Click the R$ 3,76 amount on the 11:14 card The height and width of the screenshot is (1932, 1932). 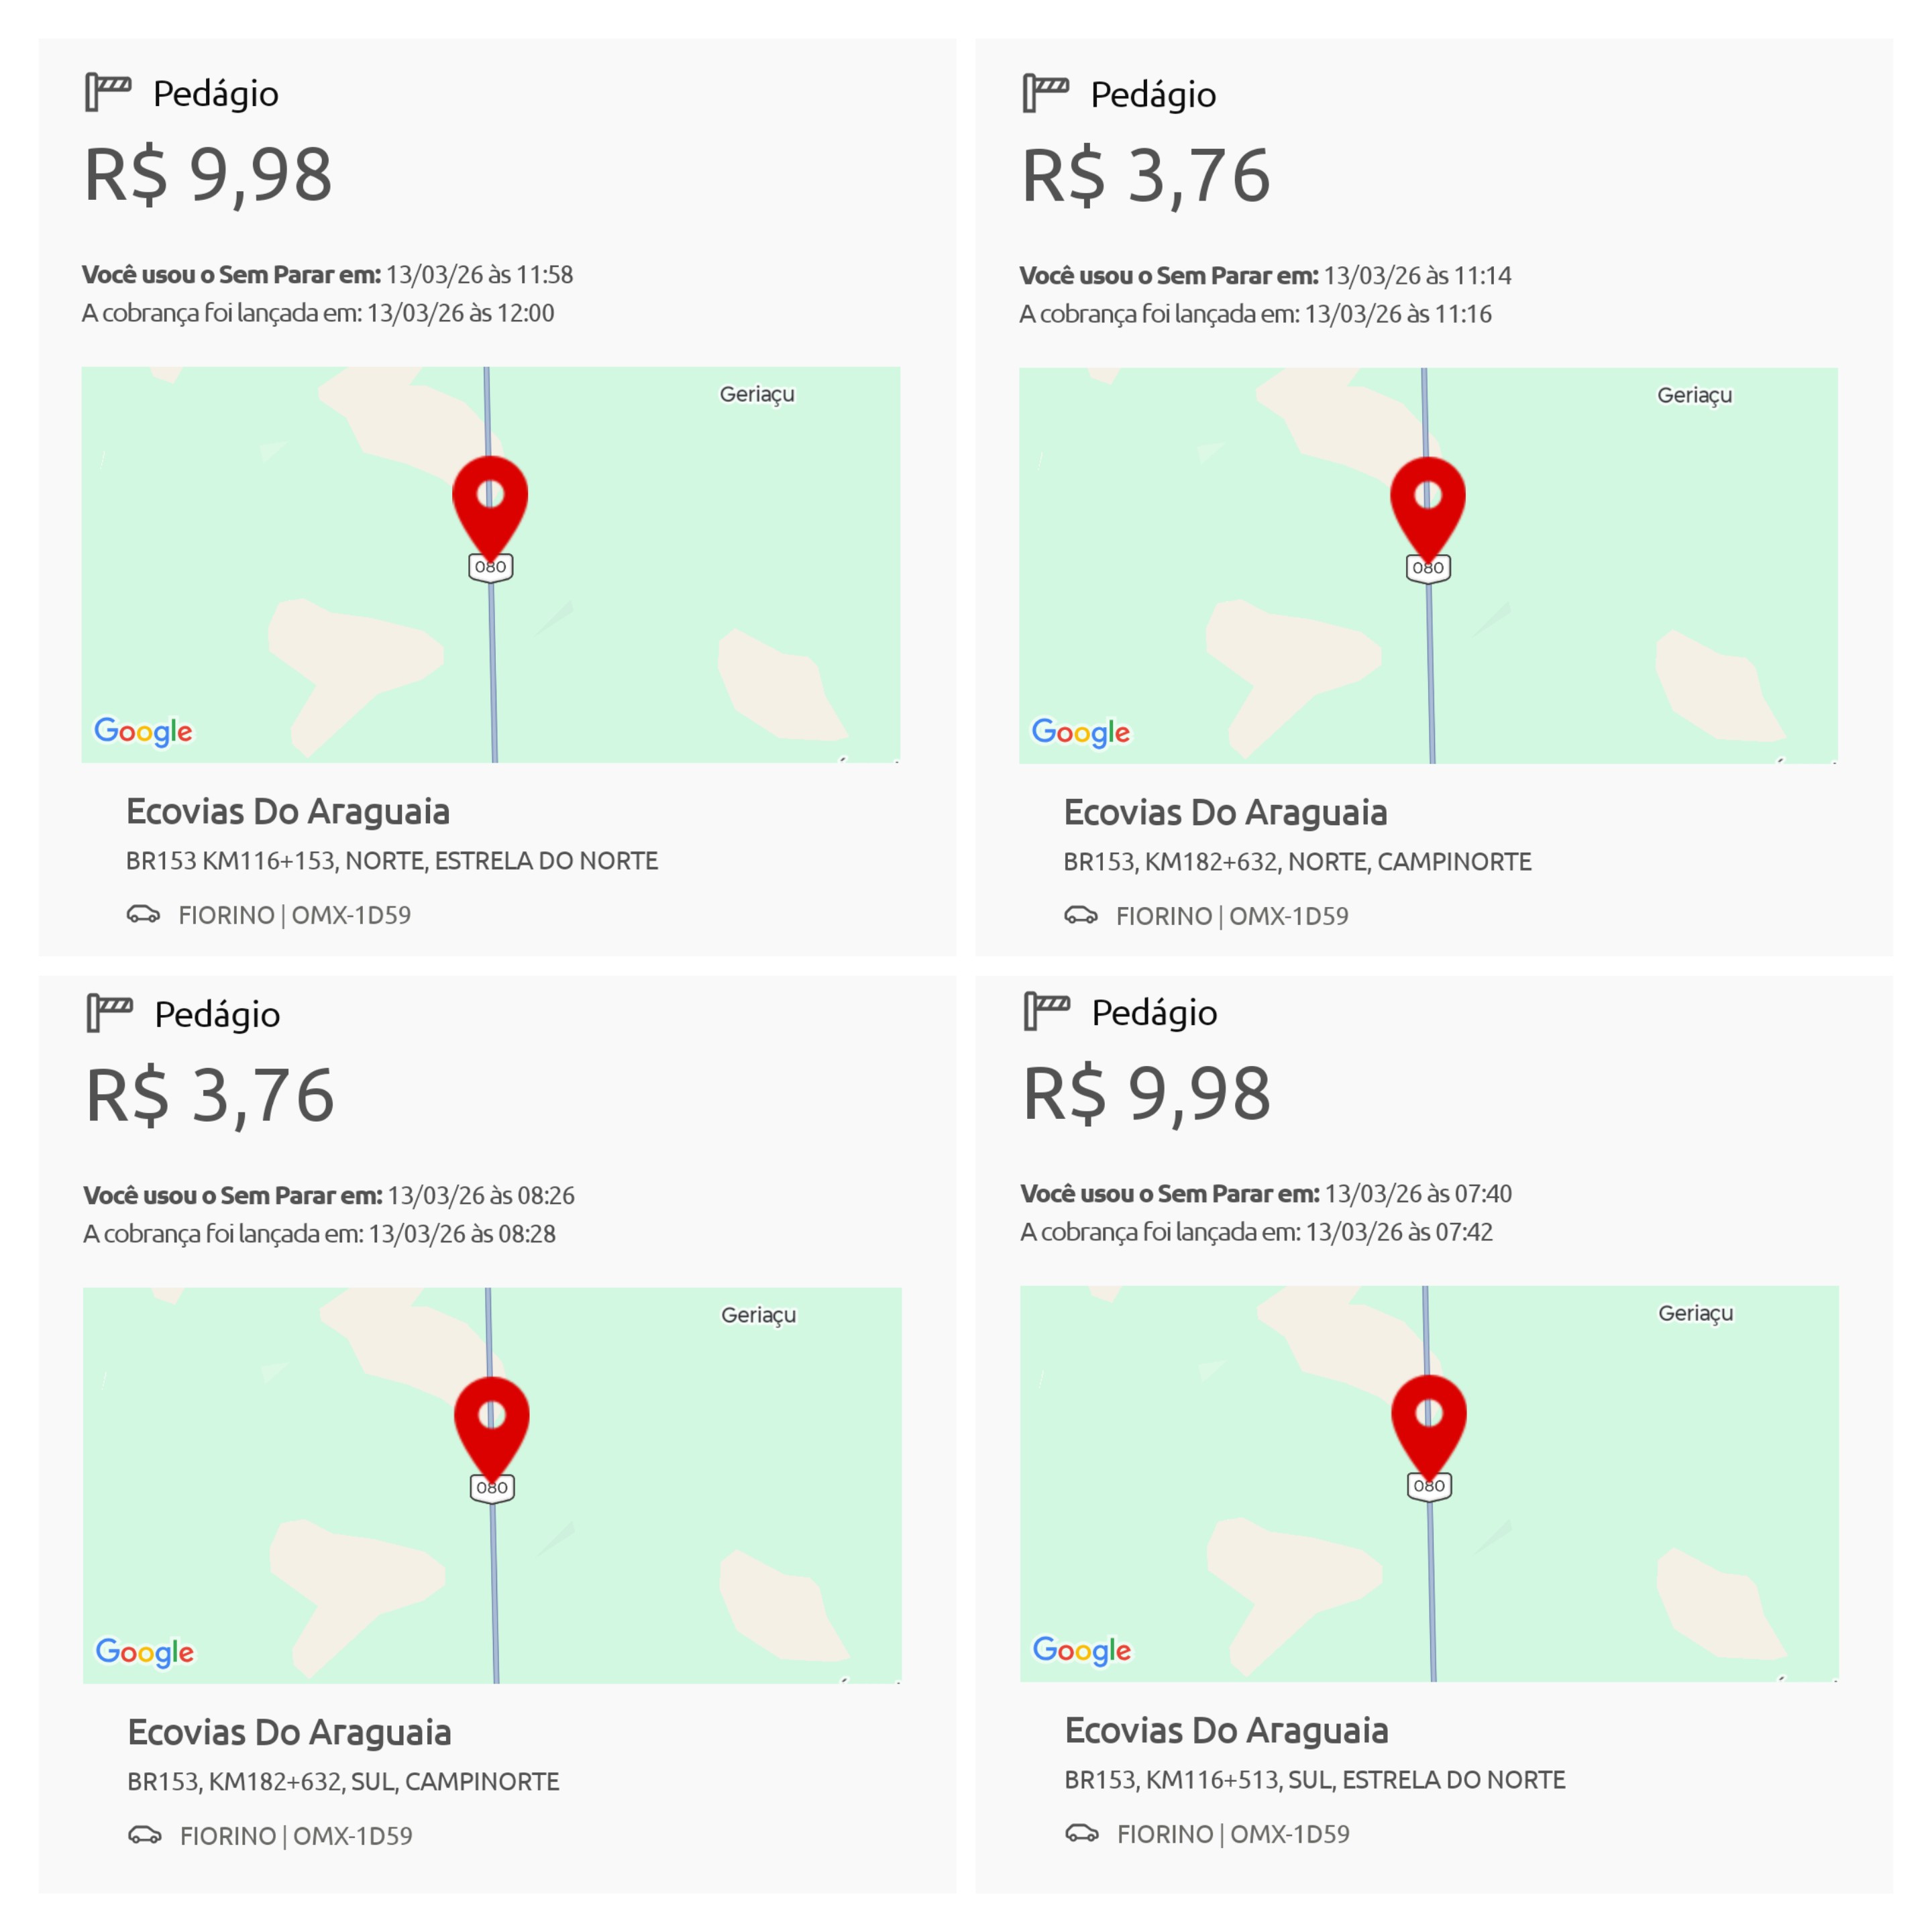click(x=1146, y=176)
